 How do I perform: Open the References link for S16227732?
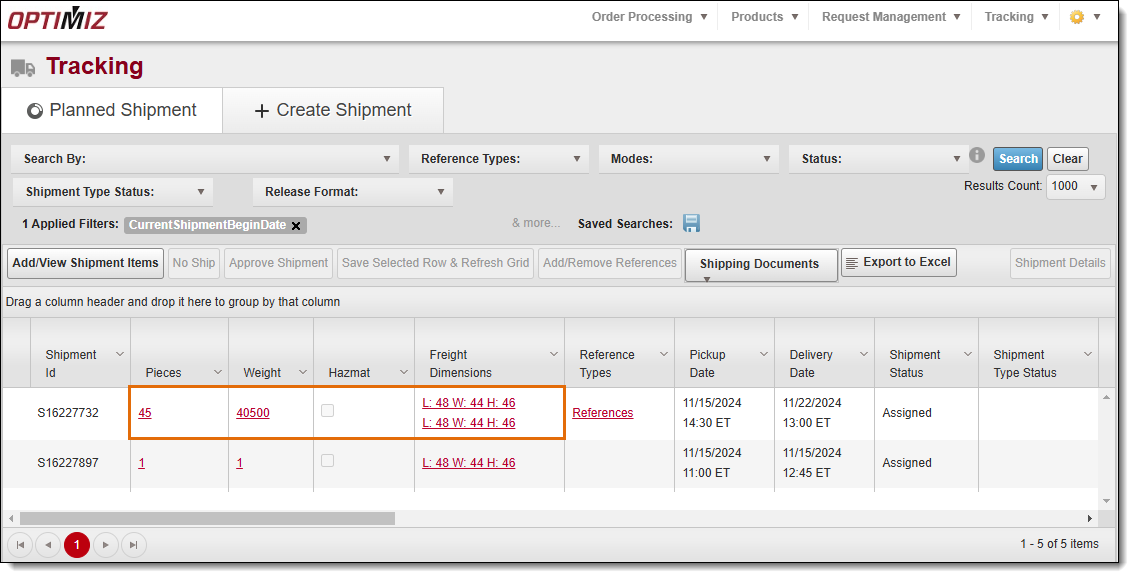[x=602, y=412]
